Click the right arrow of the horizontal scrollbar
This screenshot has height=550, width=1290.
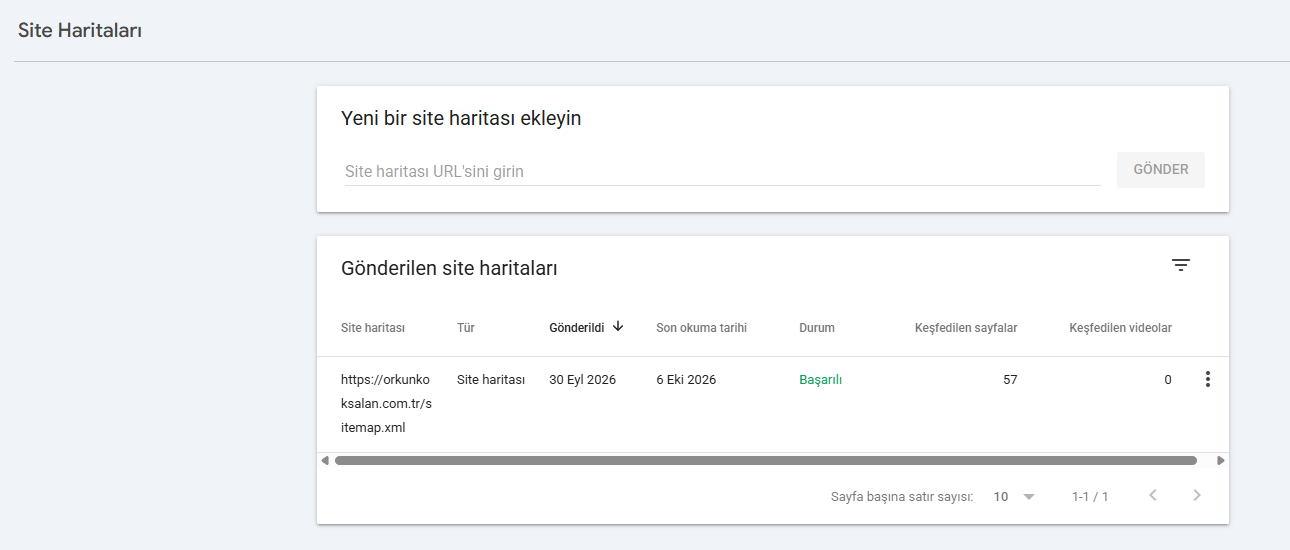[x=1220, y=461]
